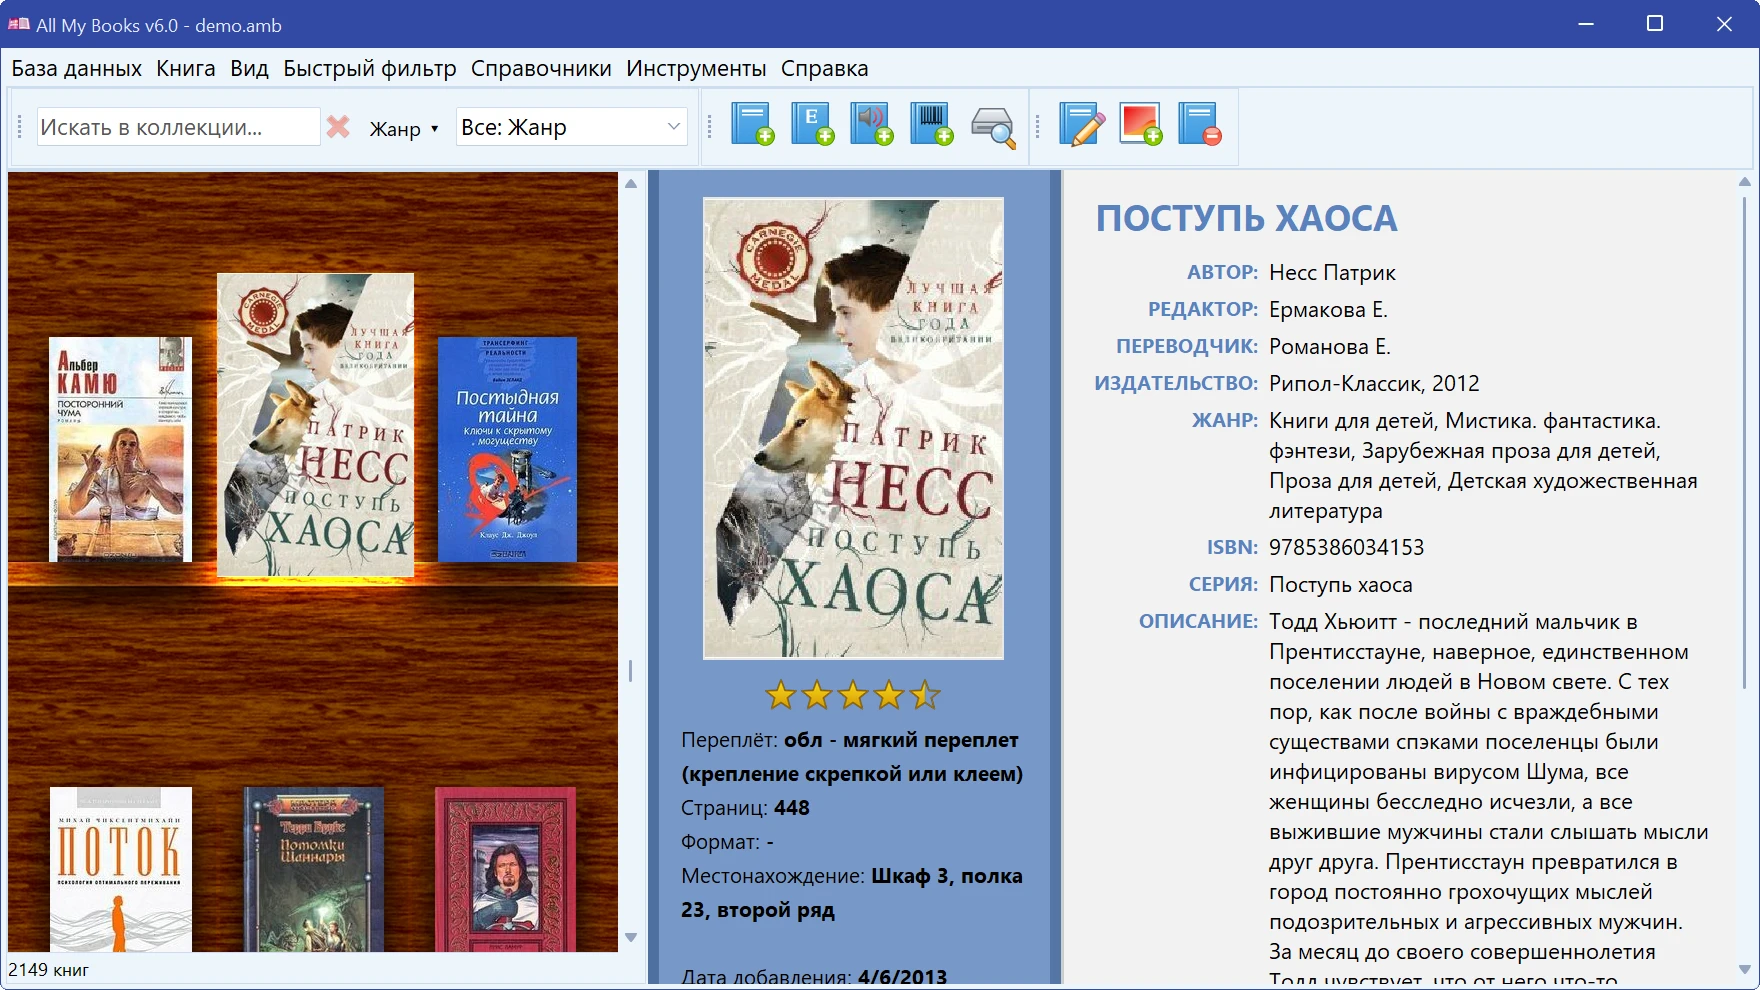Click the Delete book icon with red minus

tap(1200, 125)
